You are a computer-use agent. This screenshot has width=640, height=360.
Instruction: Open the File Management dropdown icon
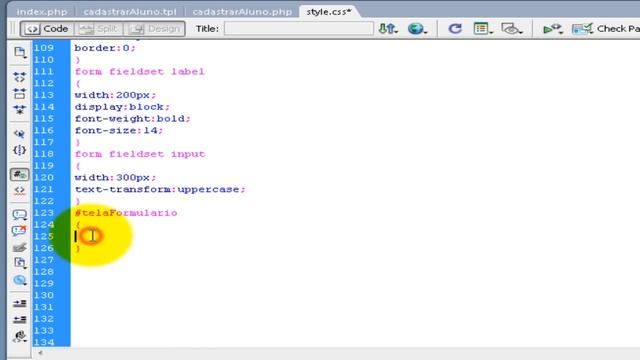[387, 29]
